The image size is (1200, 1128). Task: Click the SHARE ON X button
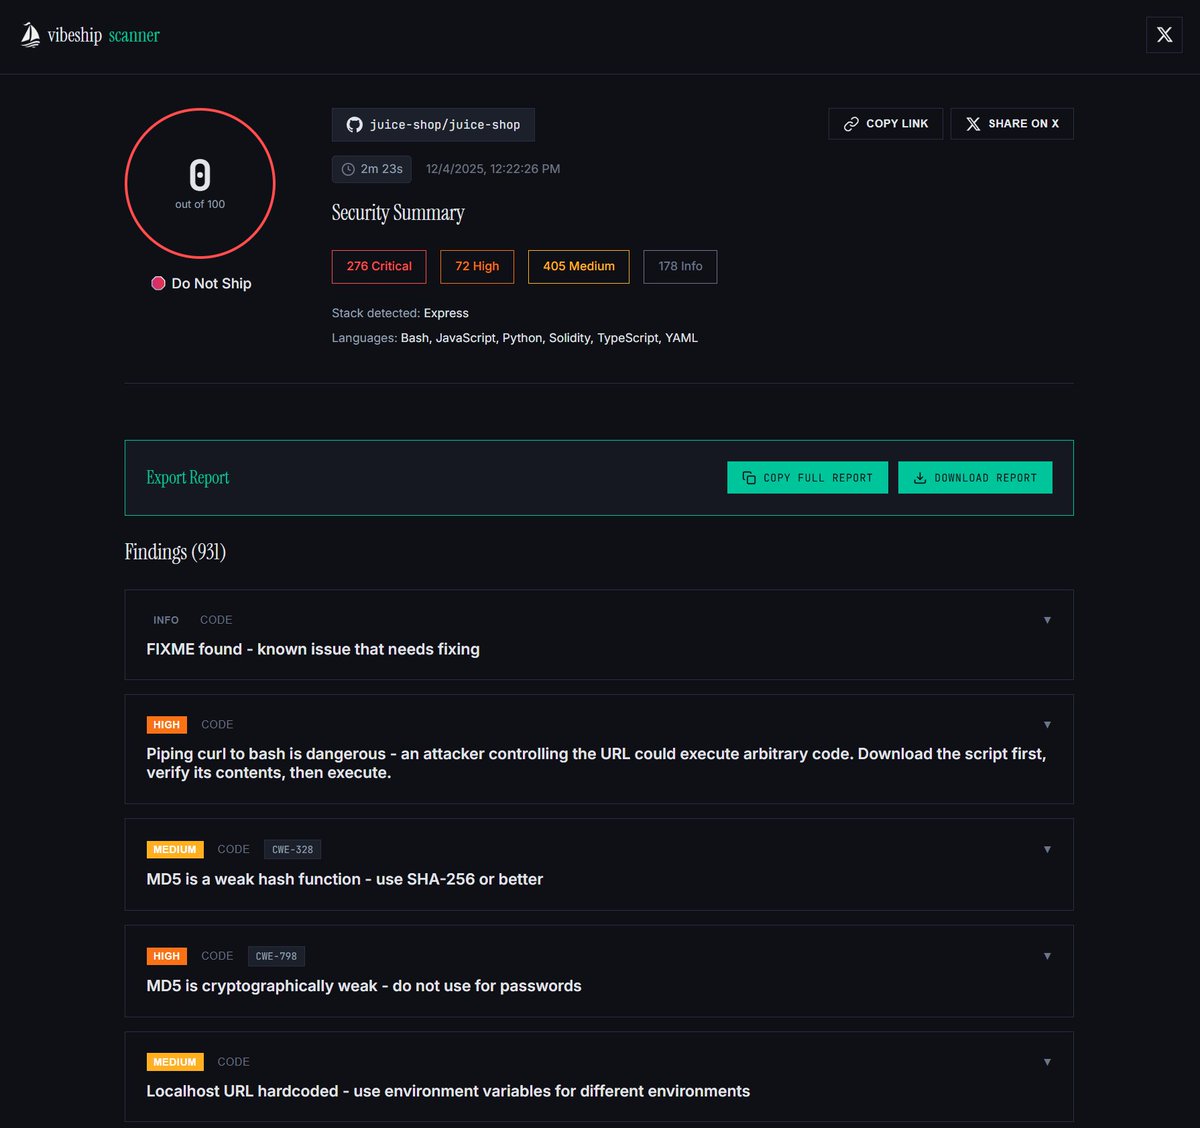click(1012, 124)
